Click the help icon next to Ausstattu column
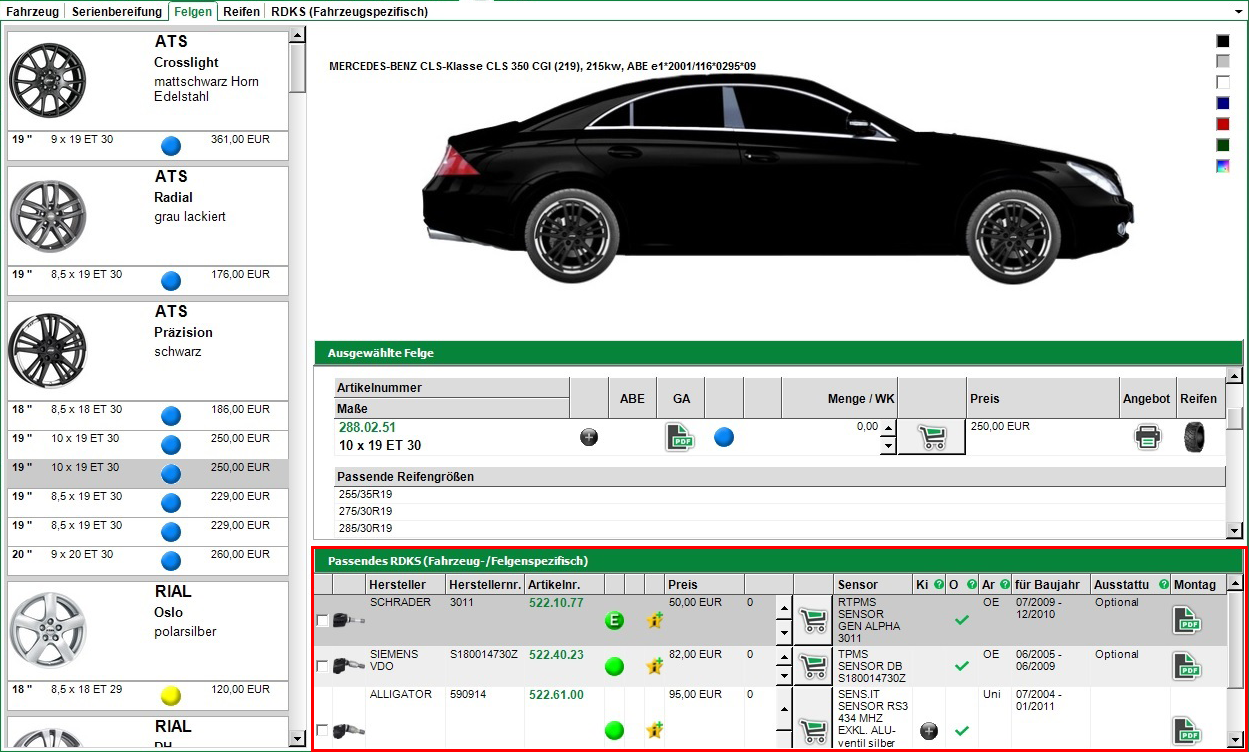Screen dimensions: 1249x752 1163,584
